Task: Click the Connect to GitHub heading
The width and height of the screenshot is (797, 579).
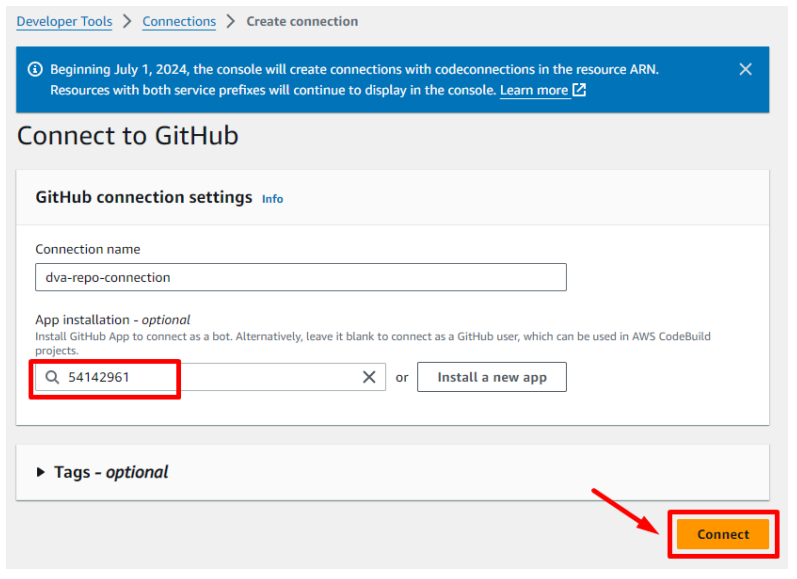Action: coord(128,136)
